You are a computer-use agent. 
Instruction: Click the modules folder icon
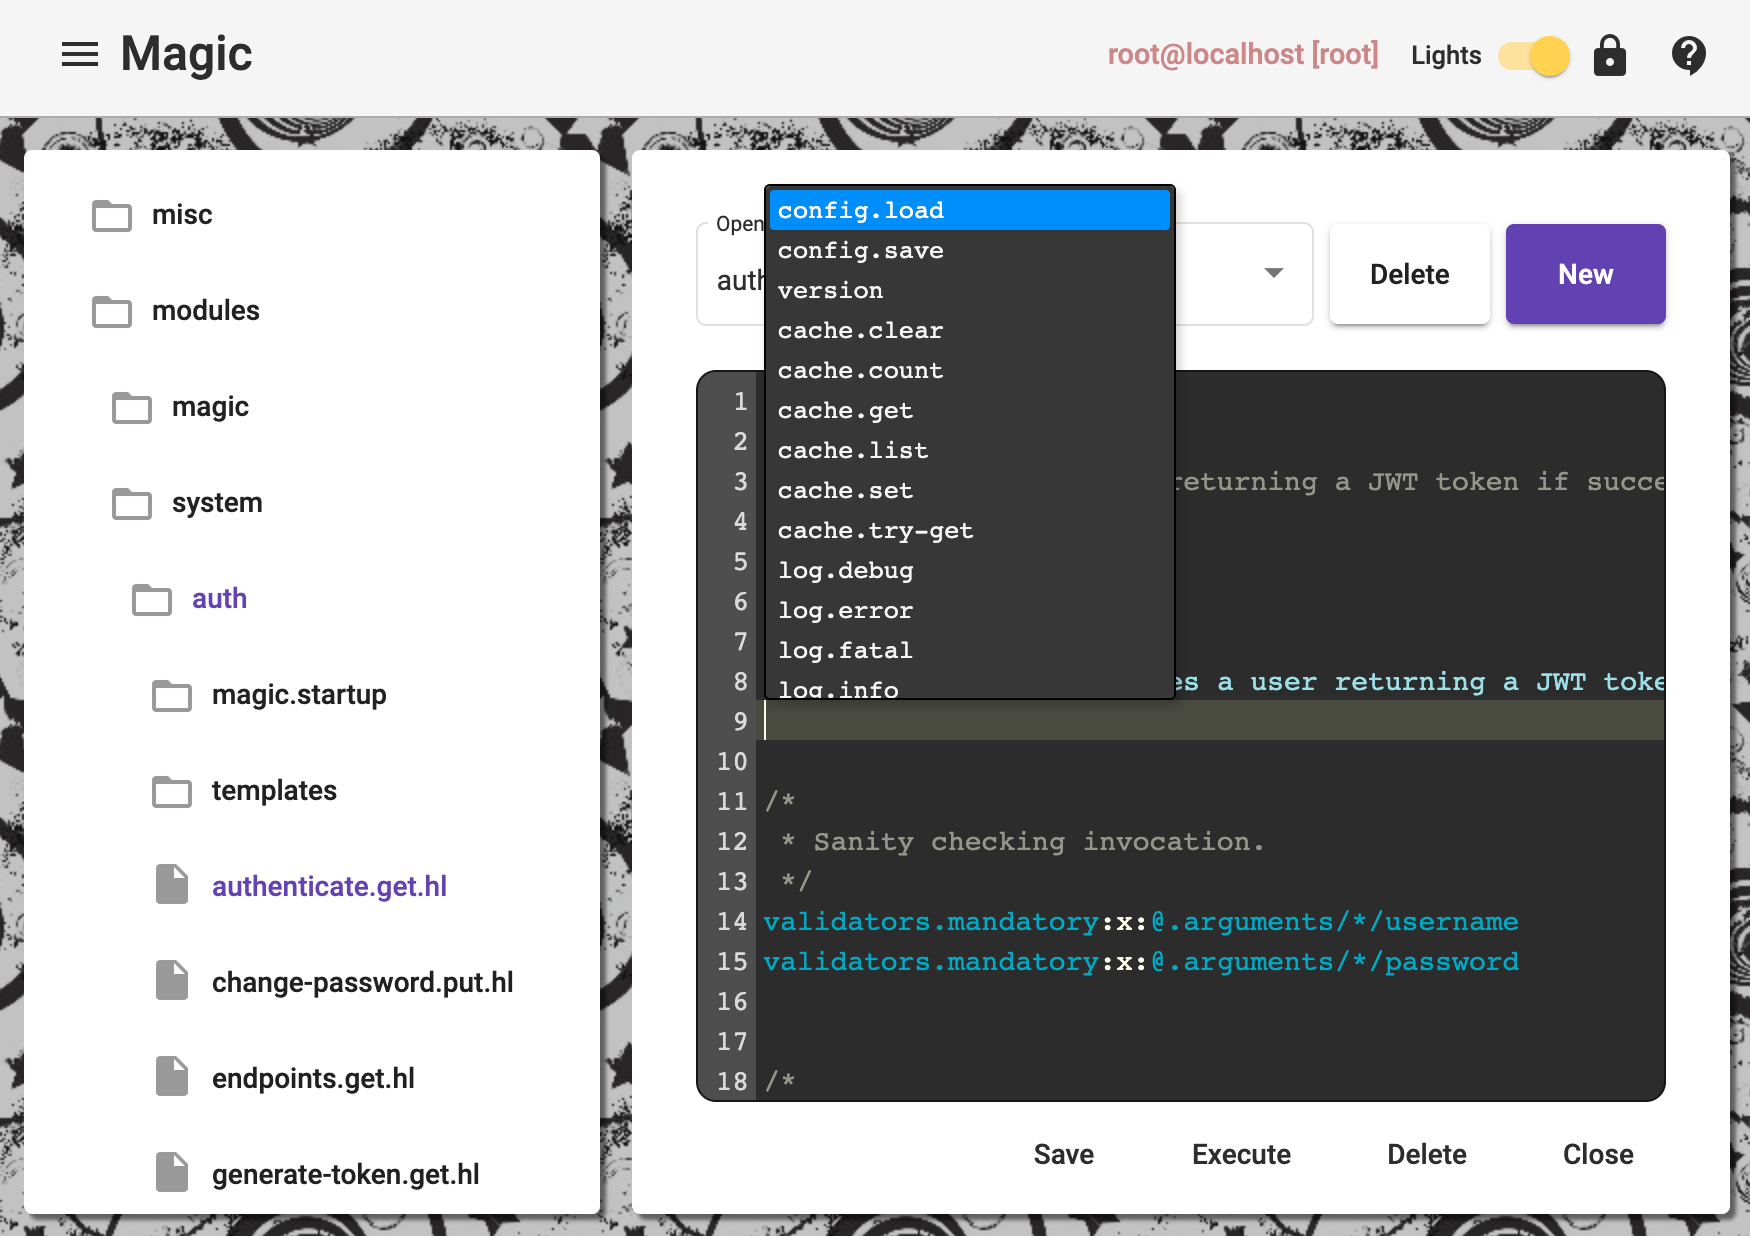[111, 311]
